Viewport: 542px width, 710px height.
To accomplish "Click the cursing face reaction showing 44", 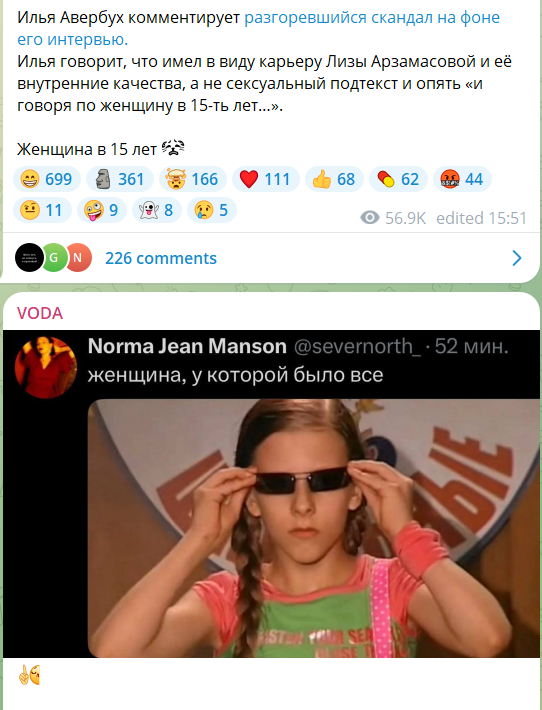I will tap(462, 179).
